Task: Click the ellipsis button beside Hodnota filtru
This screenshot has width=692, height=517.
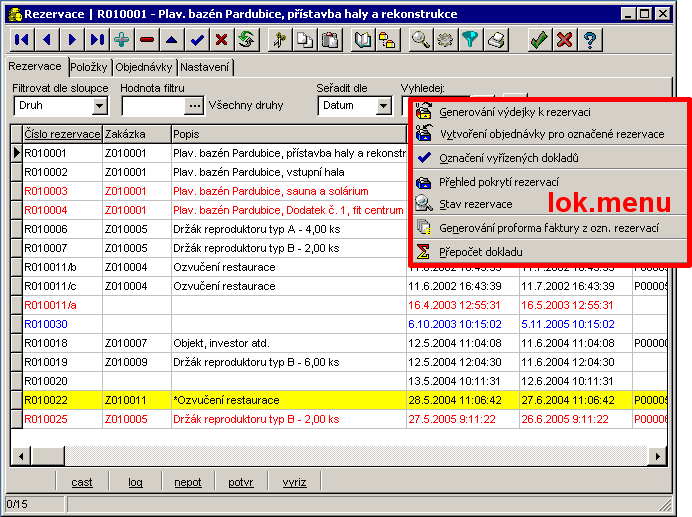Action: [x=194, y=106]
